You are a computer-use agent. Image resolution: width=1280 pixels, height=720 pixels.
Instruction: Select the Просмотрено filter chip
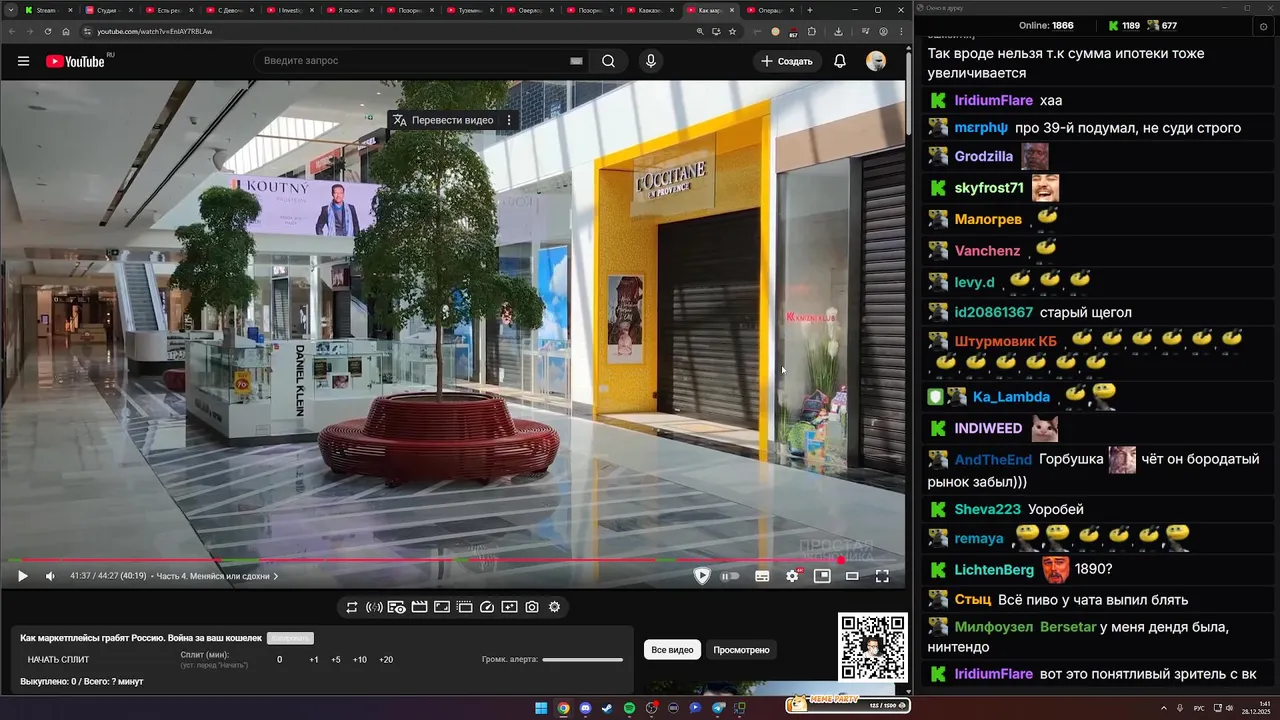pos(741,650)
